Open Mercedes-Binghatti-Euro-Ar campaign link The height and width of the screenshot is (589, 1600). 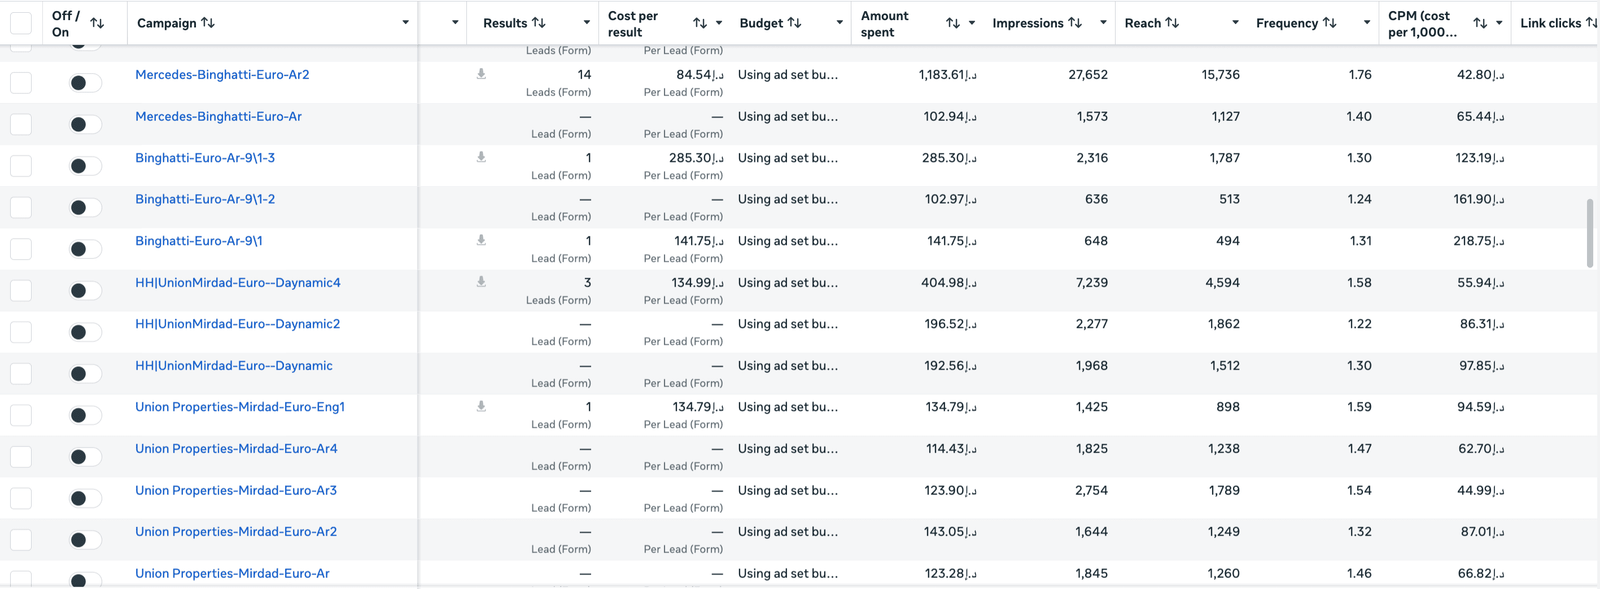(x=218, y=116)
